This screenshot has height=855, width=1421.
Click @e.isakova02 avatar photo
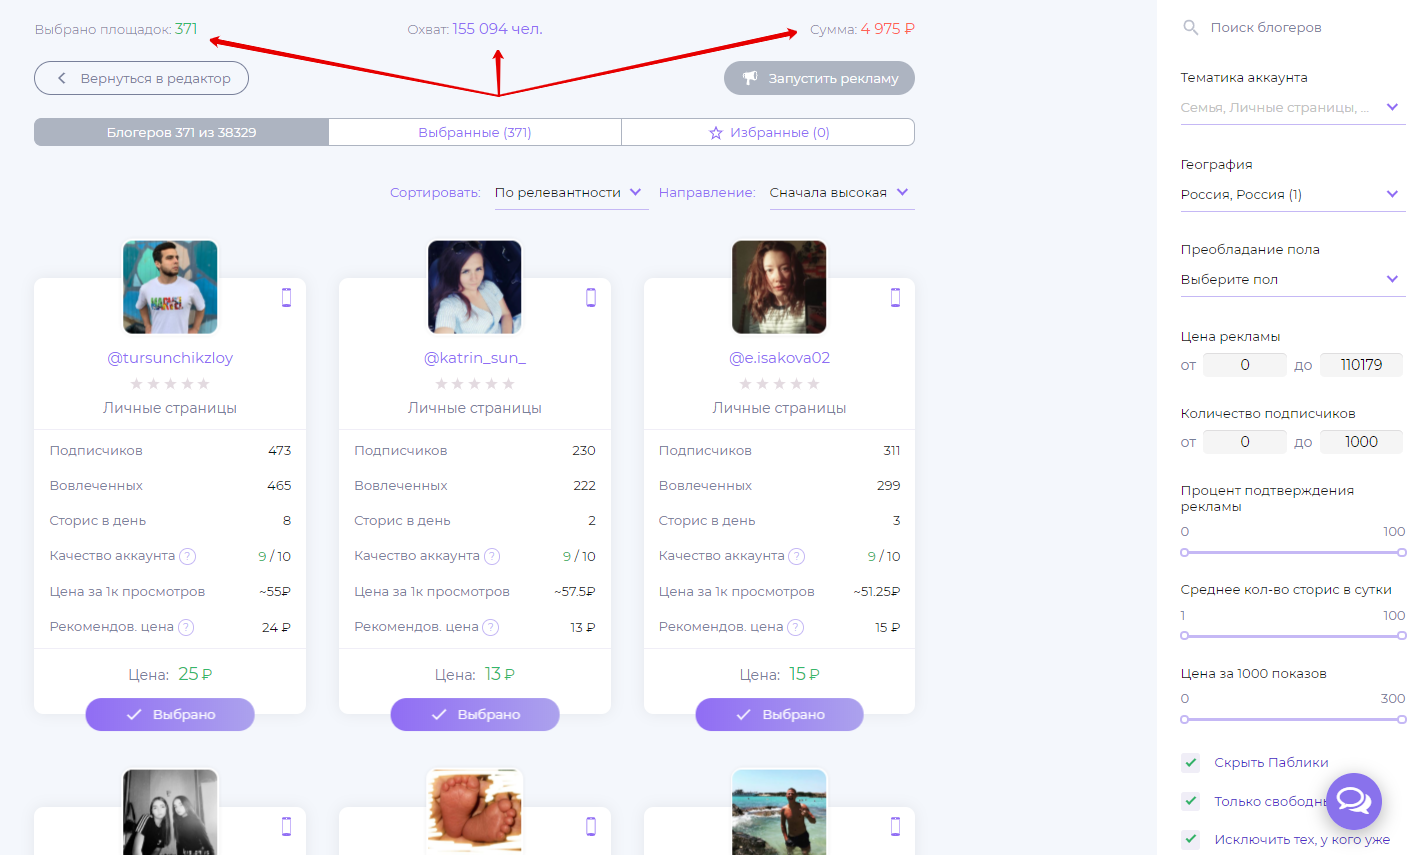779,287
